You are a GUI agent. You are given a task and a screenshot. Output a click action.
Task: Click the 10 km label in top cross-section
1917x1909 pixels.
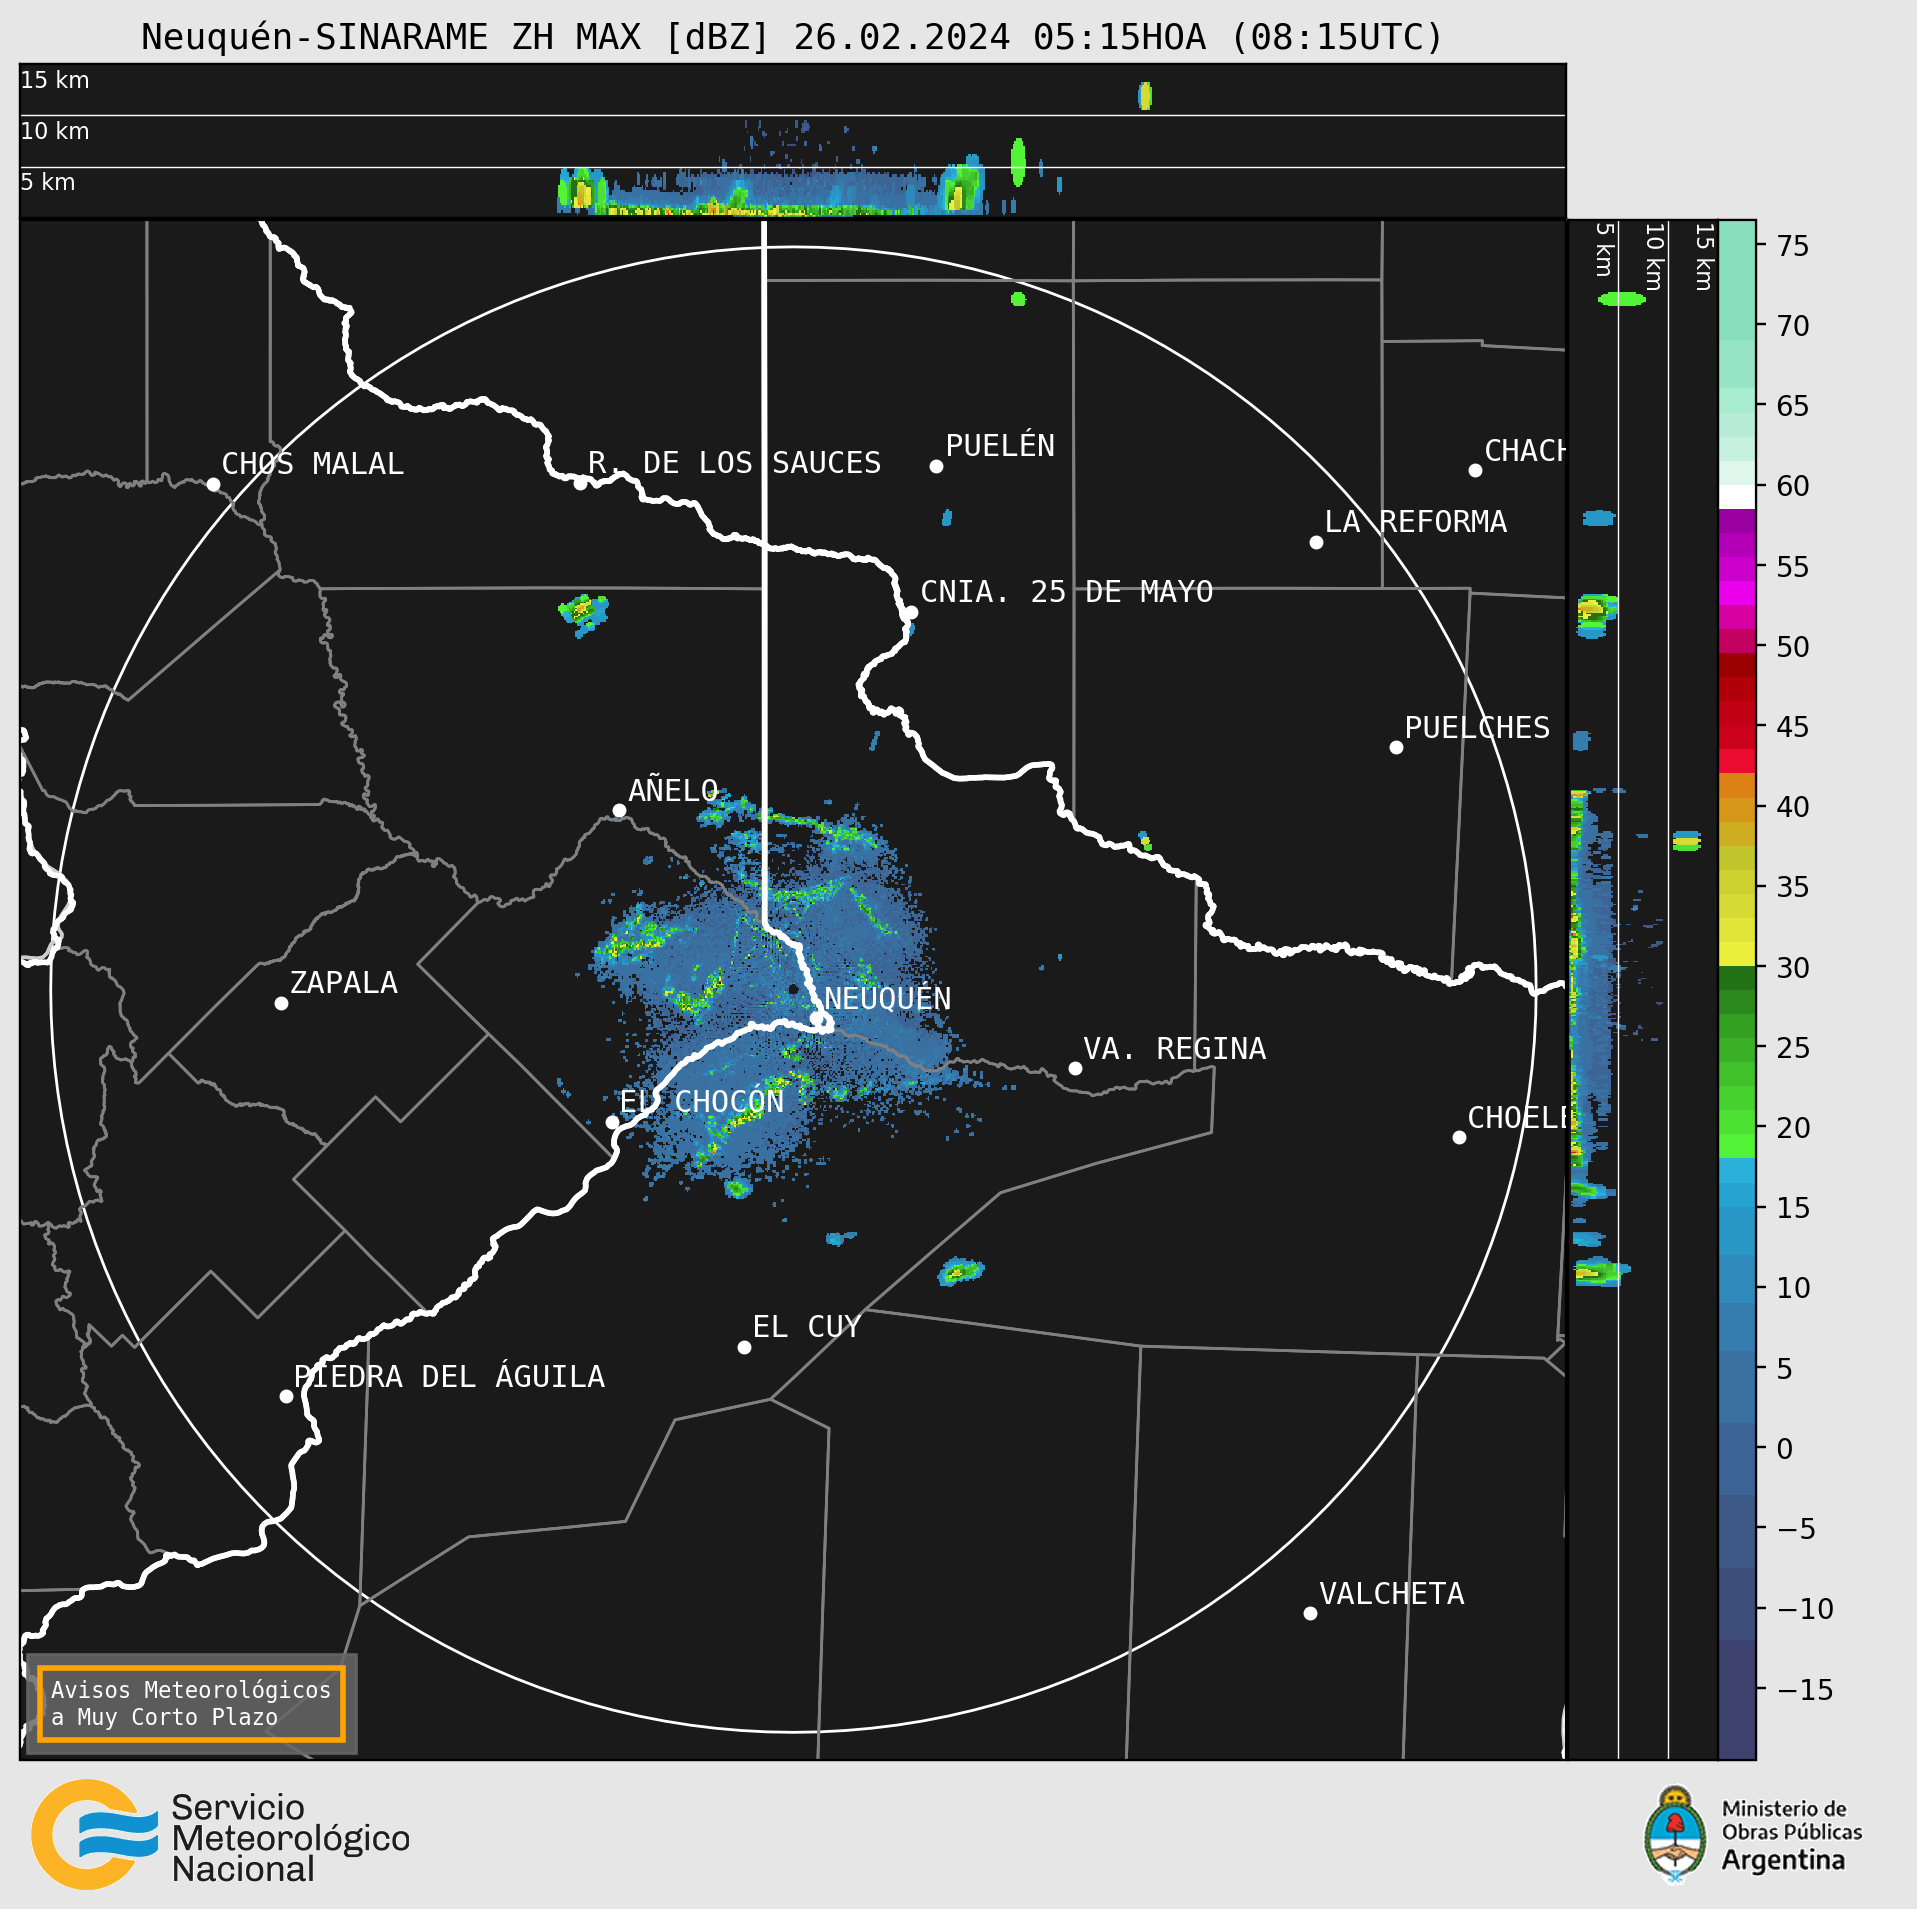point(55,131)
